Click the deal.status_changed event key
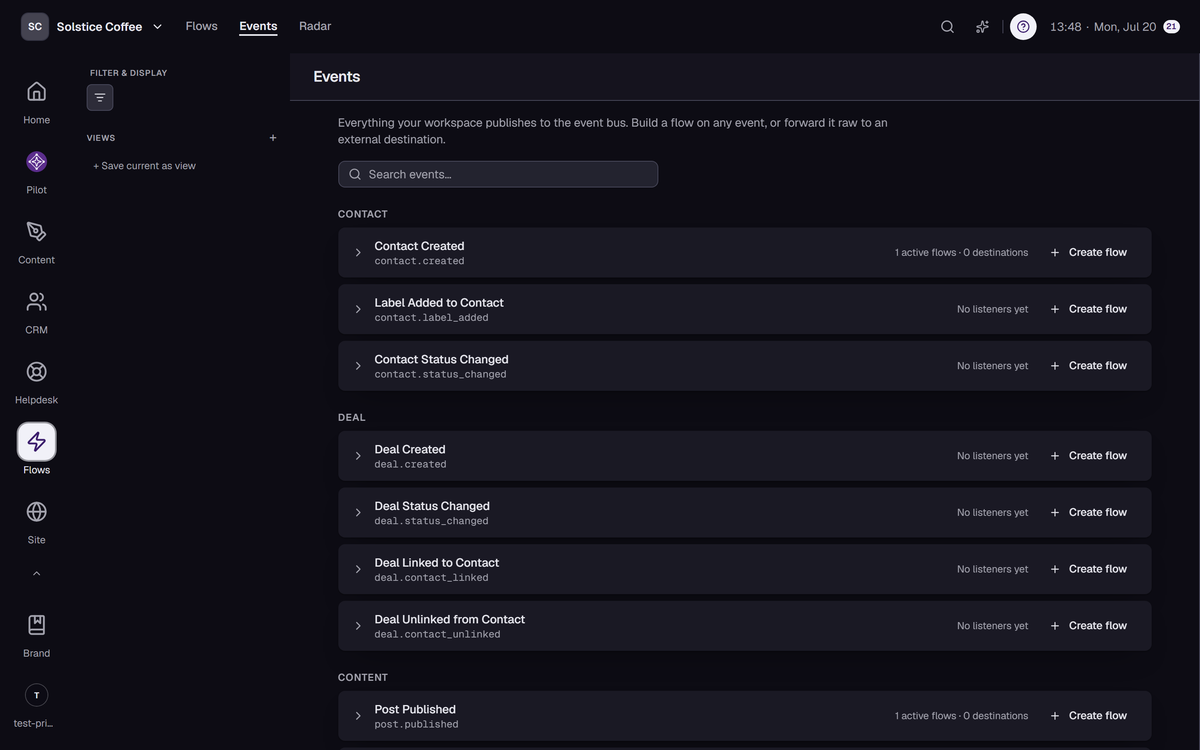 (x=431, y=521)
